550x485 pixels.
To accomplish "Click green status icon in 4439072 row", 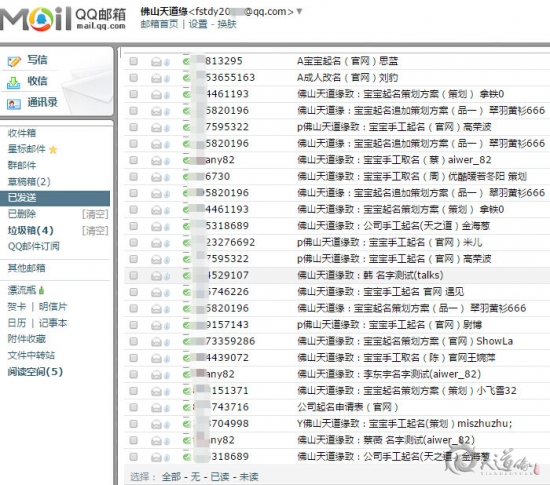I will (186, 358).
